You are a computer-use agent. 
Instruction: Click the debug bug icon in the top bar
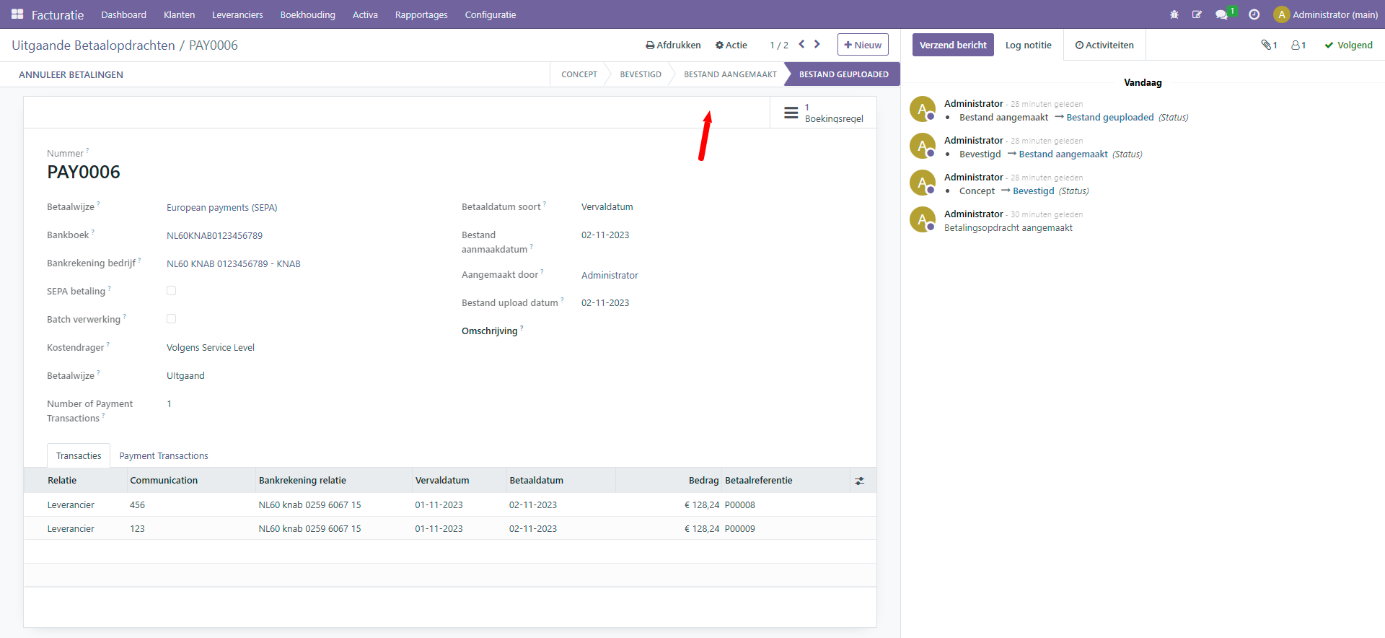click(1174, 15)
